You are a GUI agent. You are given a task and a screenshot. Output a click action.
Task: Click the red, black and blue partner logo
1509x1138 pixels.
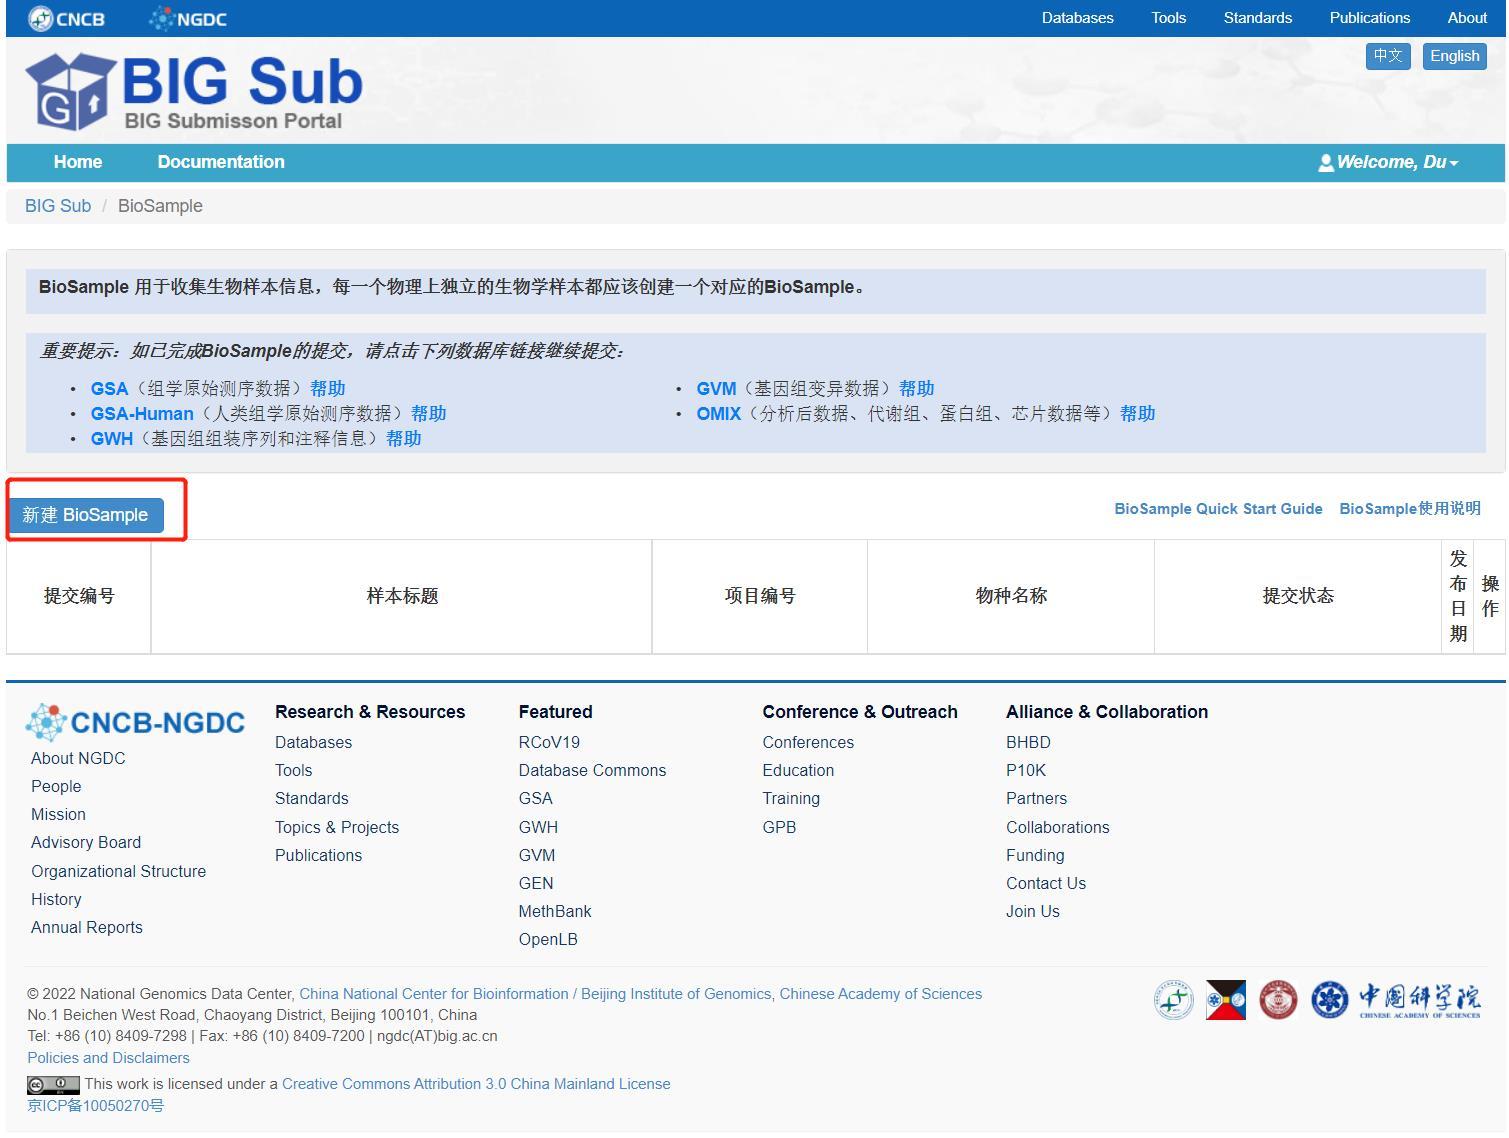tap(1226, 1000)
